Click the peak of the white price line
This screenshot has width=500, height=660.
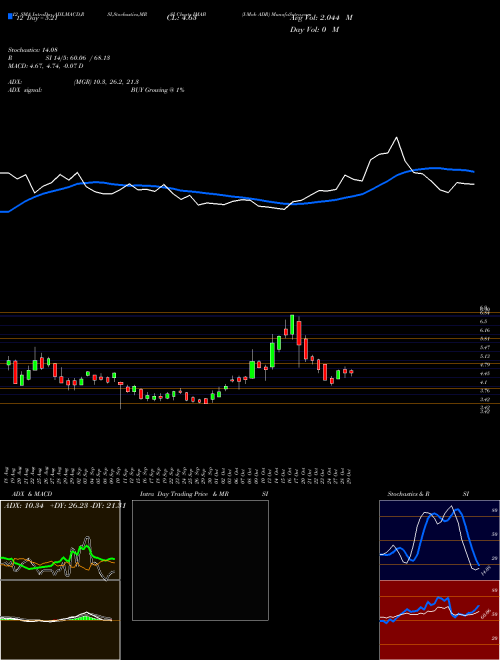point(396,137)
